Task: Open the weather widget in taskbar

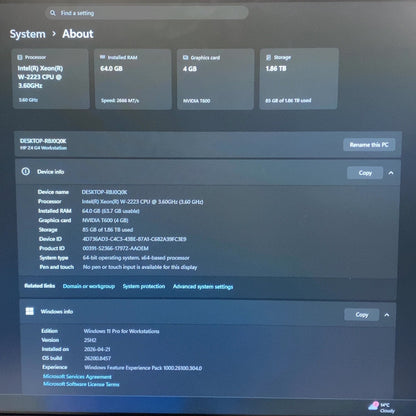Action: 381,407
